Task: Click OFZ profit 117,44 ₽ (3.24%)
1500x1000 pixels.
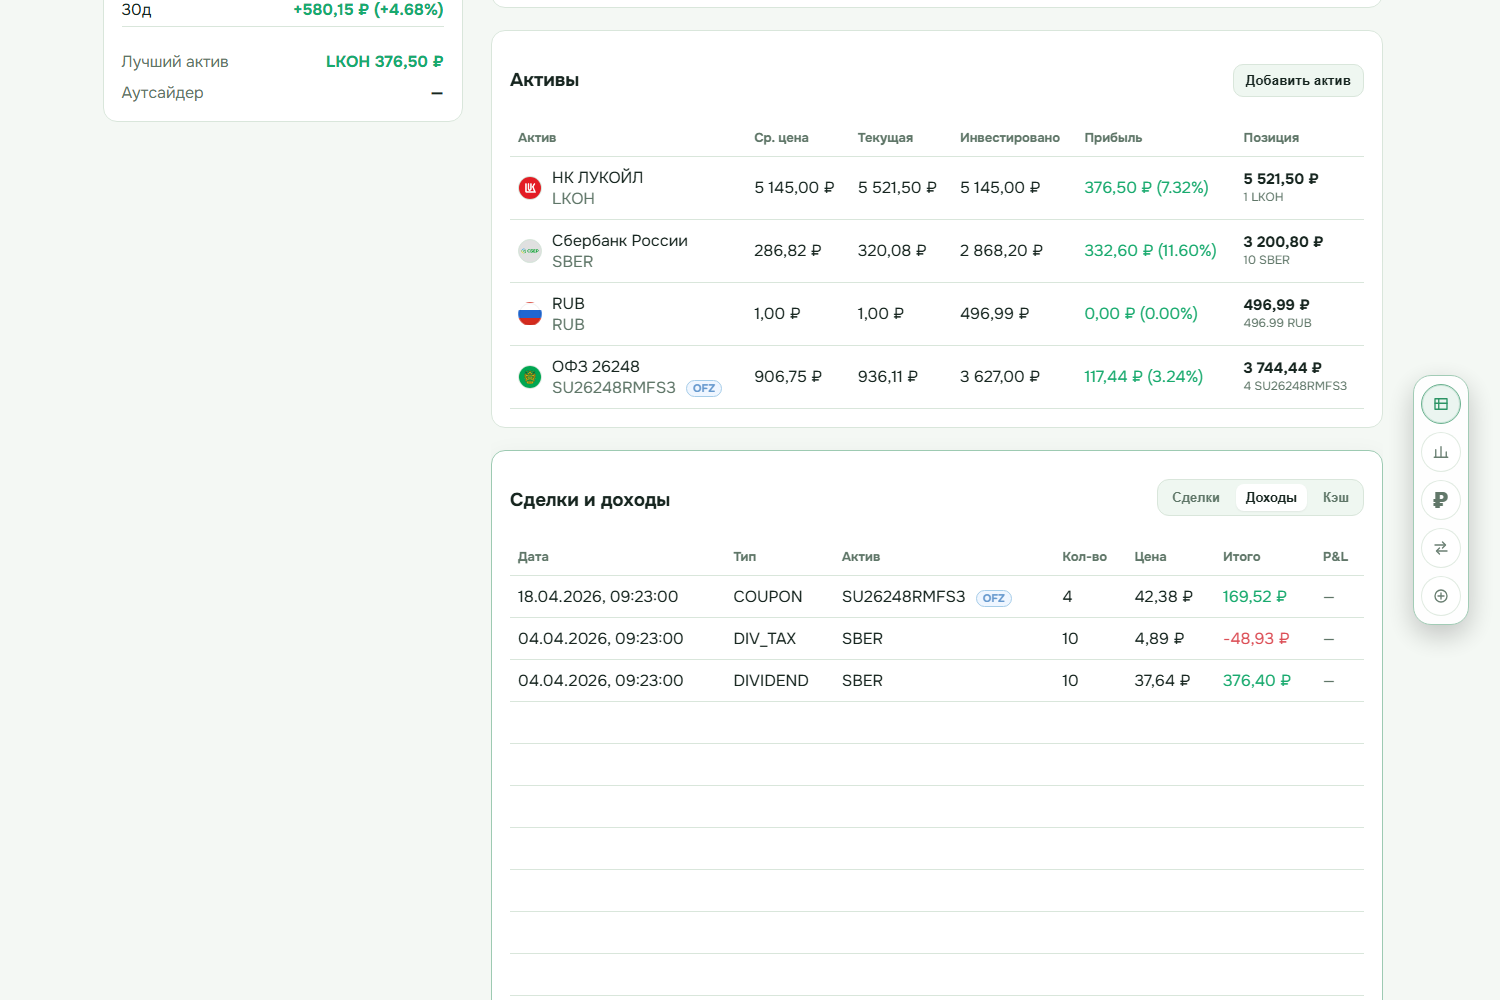Action: (x=1143, y=376)
